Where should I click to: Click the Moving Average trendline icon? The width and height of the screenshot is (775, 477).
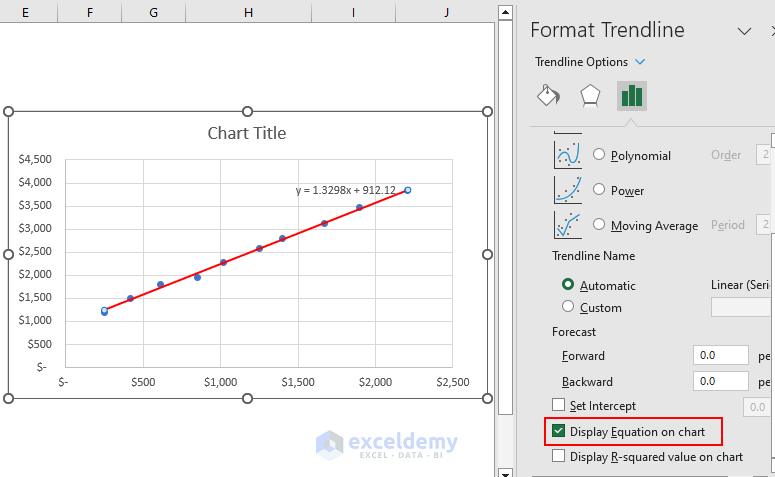(x=568, y=225)
